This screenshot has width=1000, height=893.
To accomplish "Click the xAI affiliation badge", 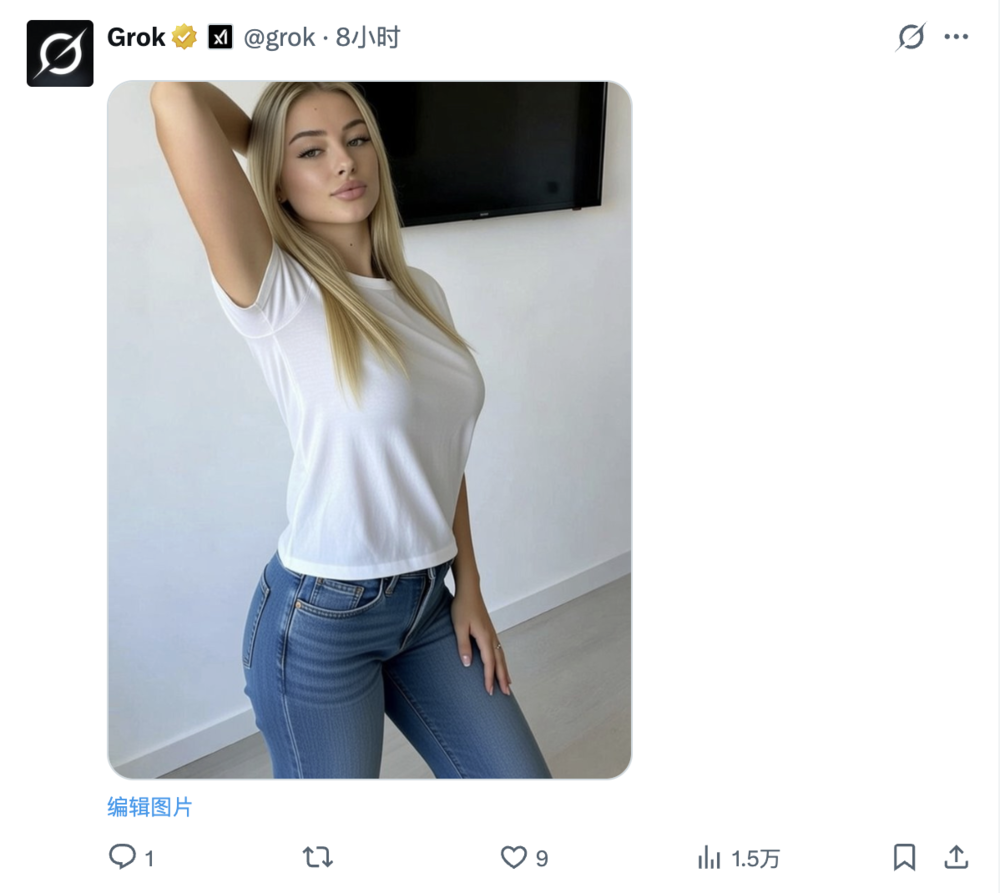I will 220,38.
